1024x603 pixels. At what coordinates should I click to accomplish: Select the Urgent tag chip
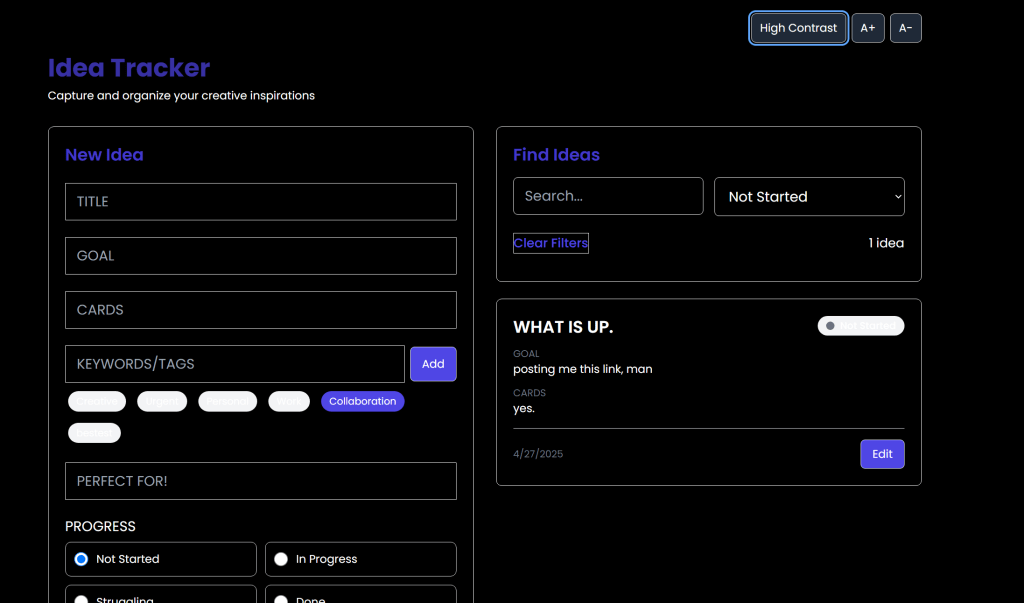point(162,401)
